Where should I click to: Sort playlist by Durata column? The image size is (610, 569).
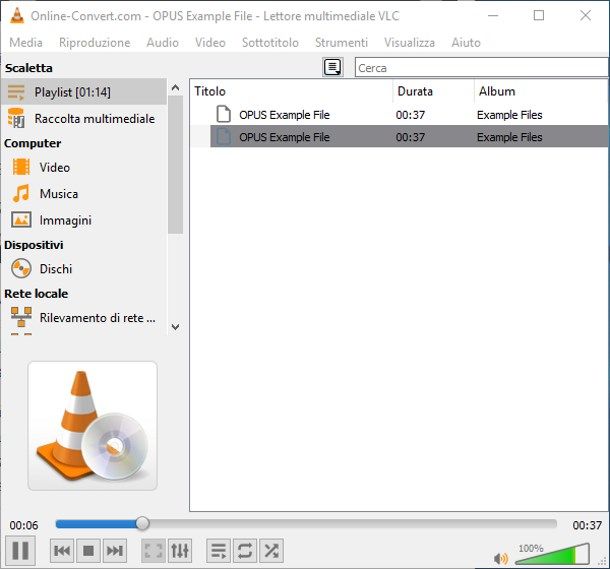tap(433, 91)
